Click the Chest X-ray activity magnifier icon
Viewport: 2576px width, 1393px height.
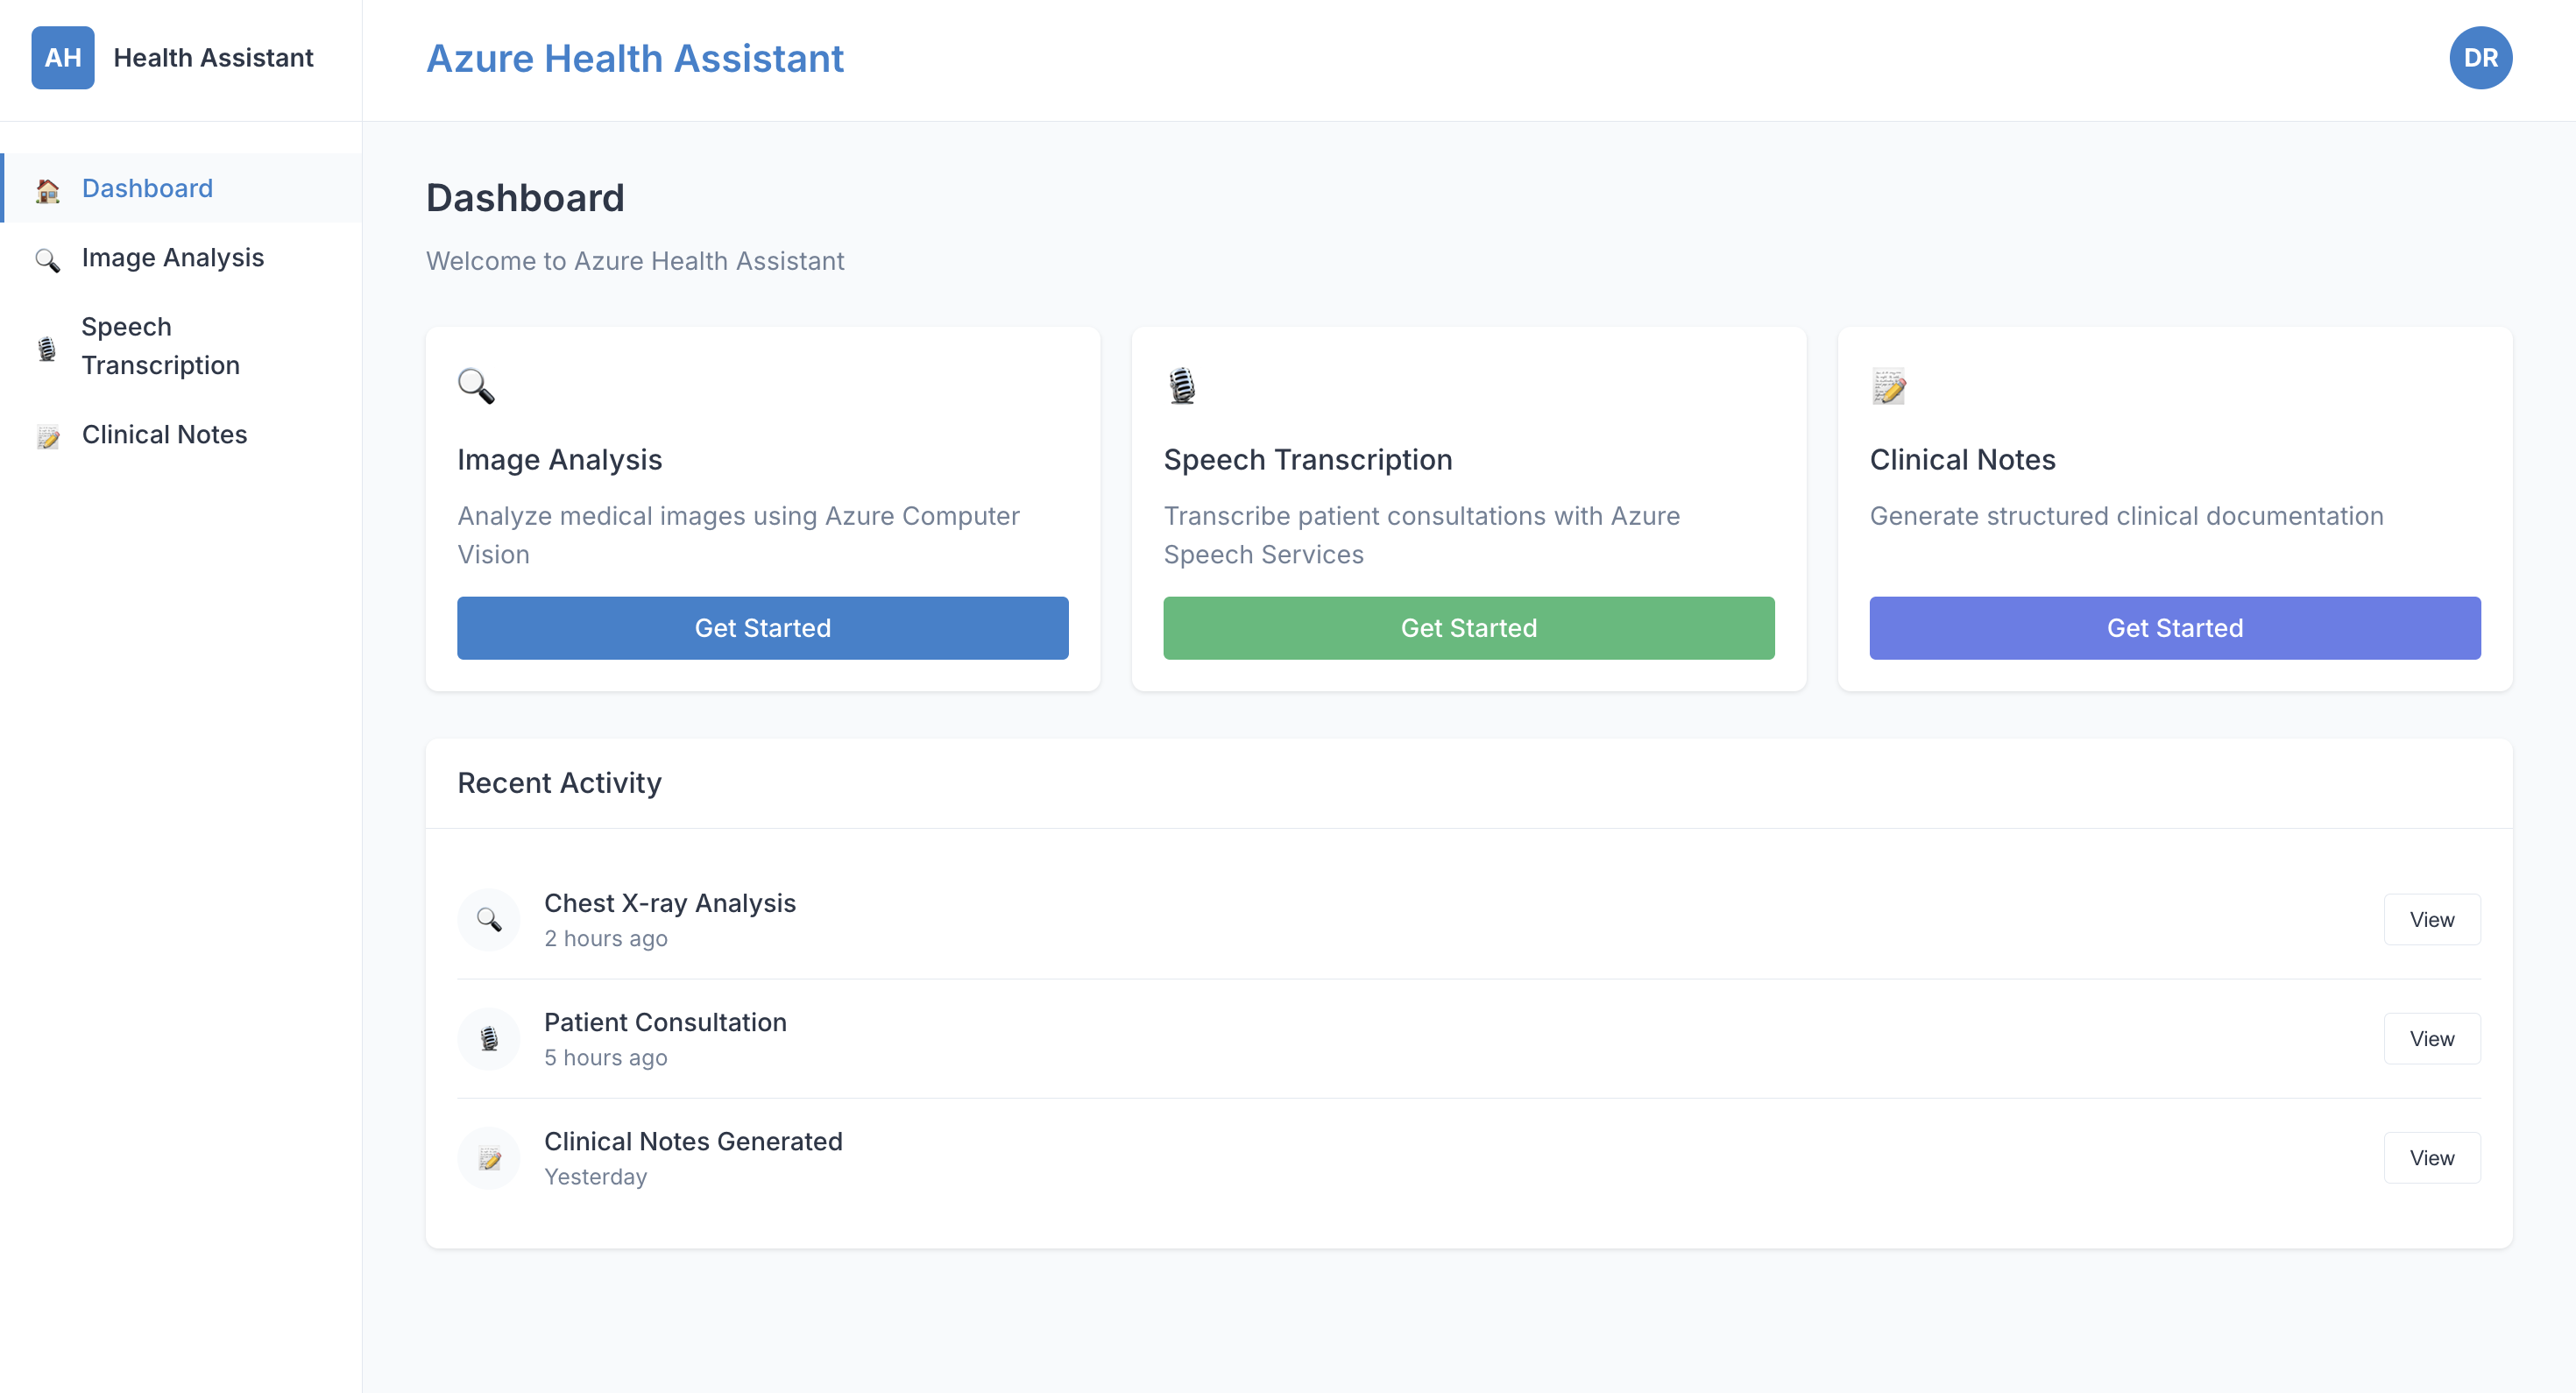pyautogui.click(x=489, y=919)
